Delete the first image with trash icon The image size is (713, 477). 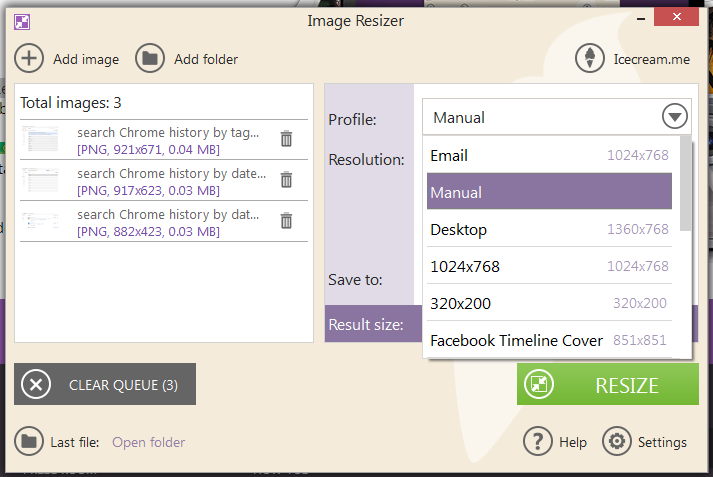286,139
